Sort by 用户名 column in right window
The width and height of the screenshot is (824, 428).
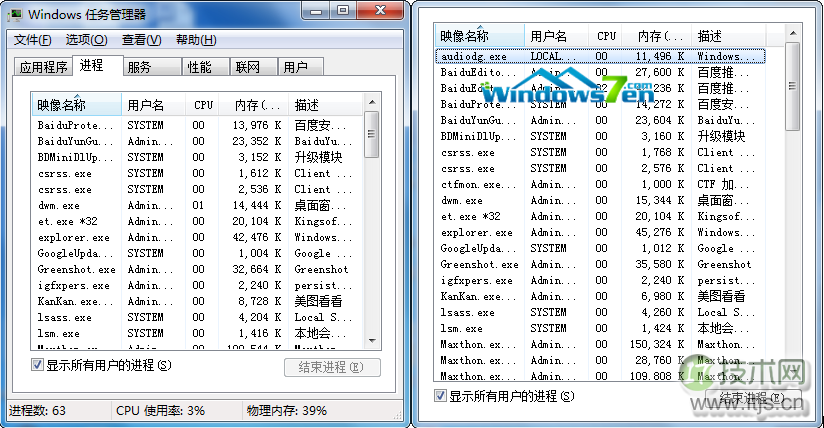pos(557,36)
